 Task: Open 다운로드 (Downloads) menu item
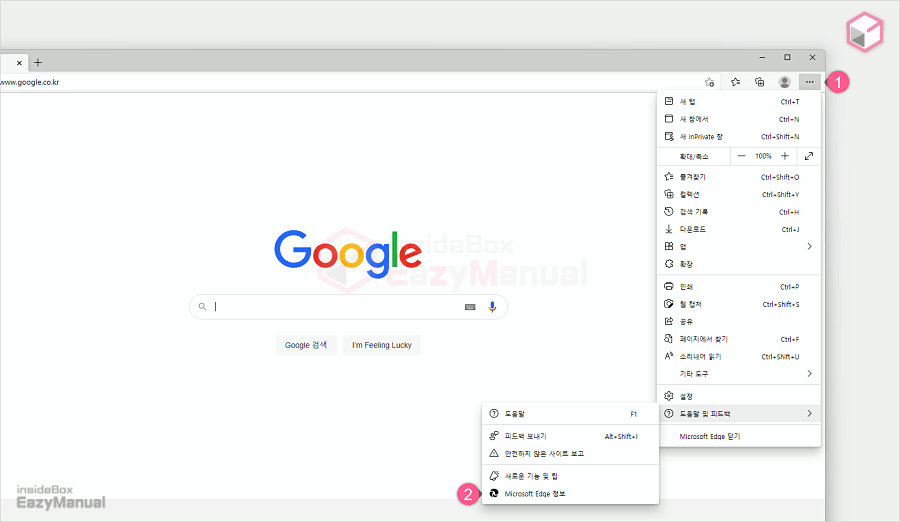(x=739, y=229)
